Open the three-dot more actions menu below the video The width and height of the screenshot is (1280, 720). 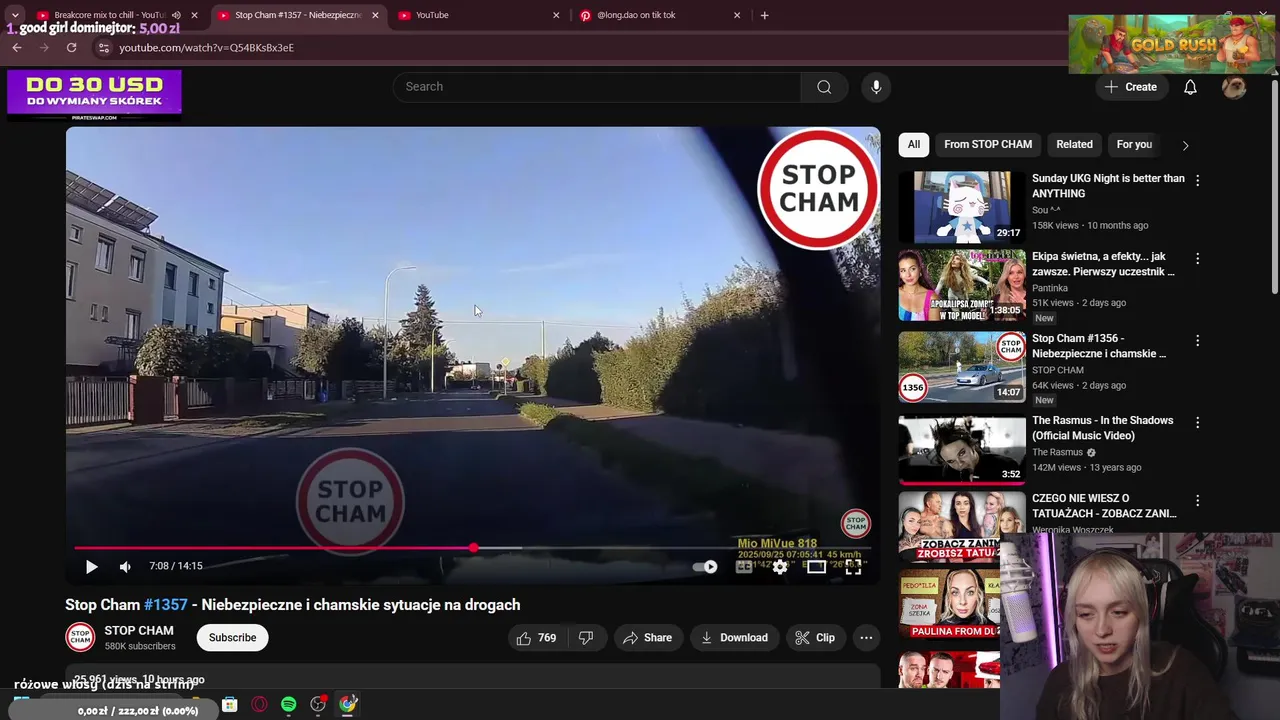pos(866,638)
